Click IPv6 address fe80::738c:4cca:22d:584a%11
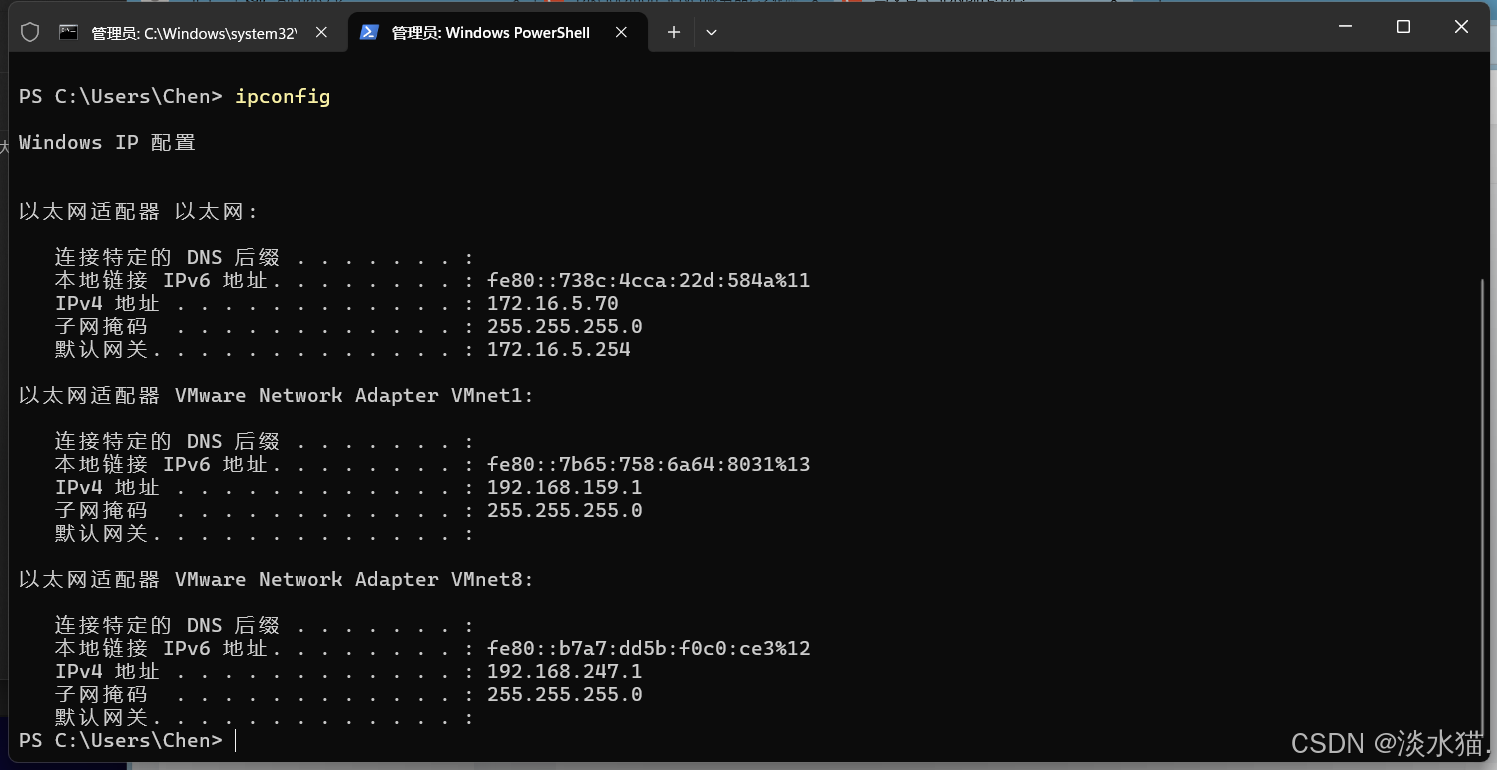Image resolution: width=1497 pixels, height=770 pixels. (x=649, y=280)
